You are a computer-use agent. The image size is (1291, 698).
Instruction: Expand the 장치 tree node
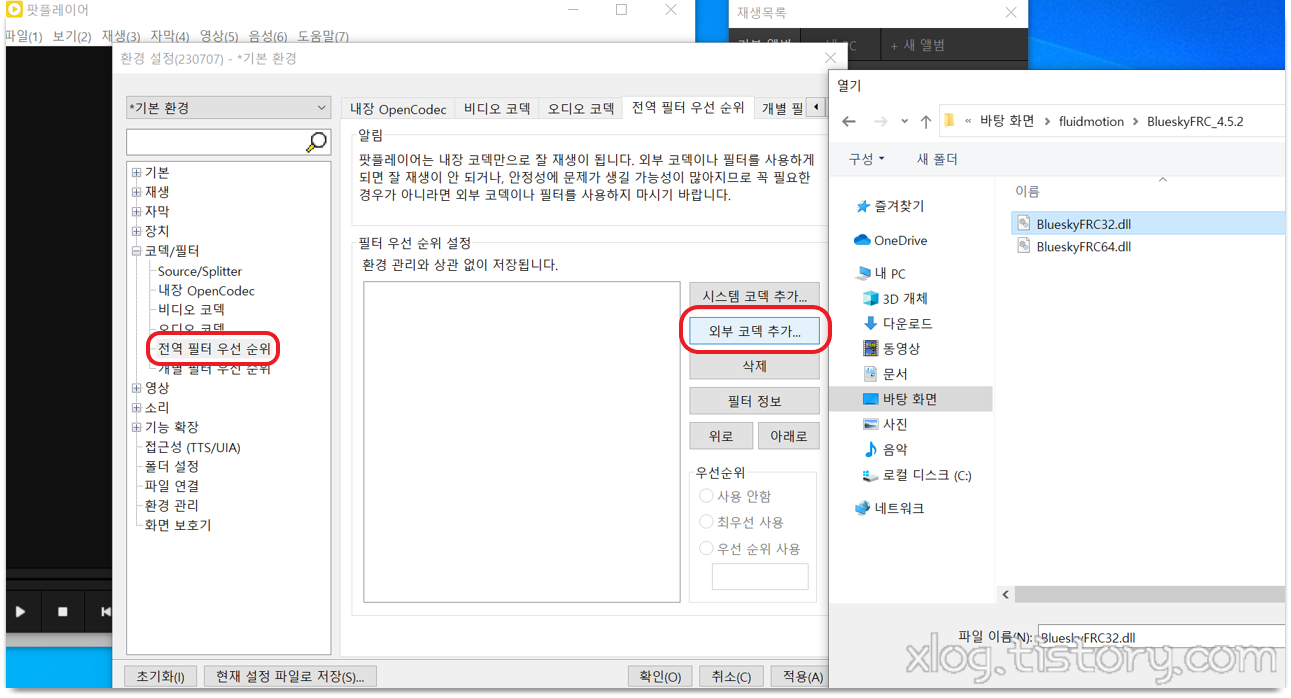136,230
